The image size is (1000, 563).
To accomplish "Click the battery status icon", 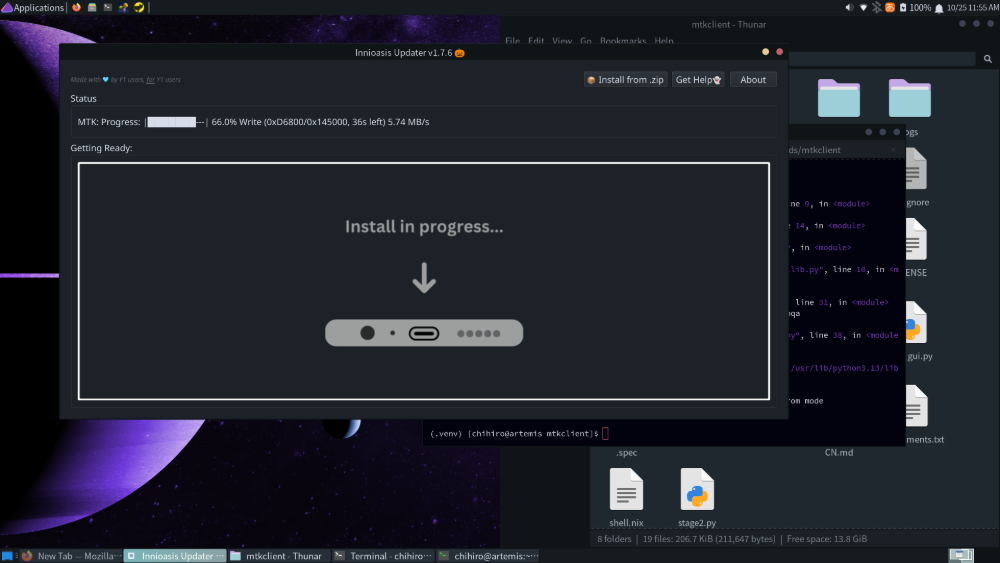I will (902, 7).
